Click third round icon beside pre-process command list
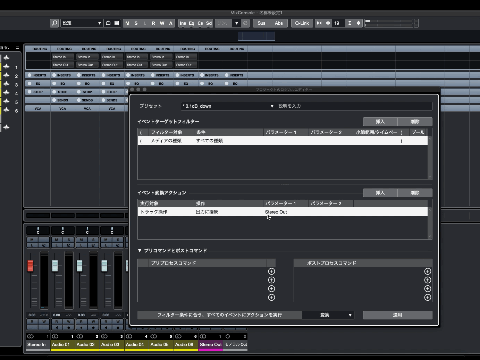Viewport: 480px width, 360px height. pyautogui.click(x=271, y=289)
